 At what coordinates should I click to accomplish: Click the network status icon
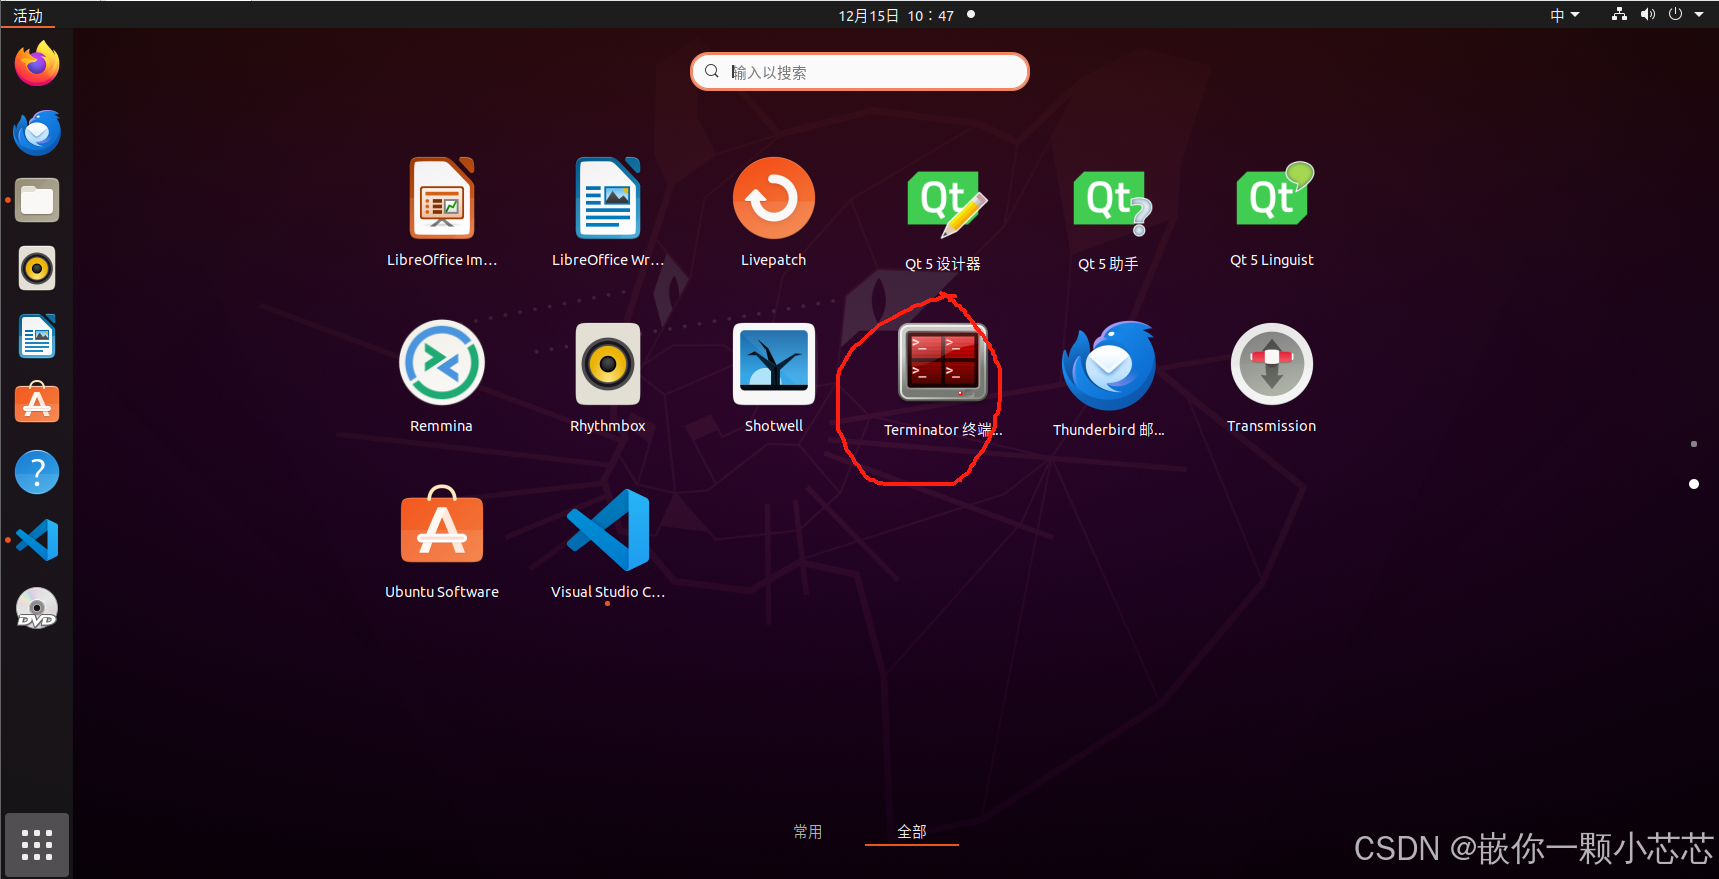(1619, 15)
